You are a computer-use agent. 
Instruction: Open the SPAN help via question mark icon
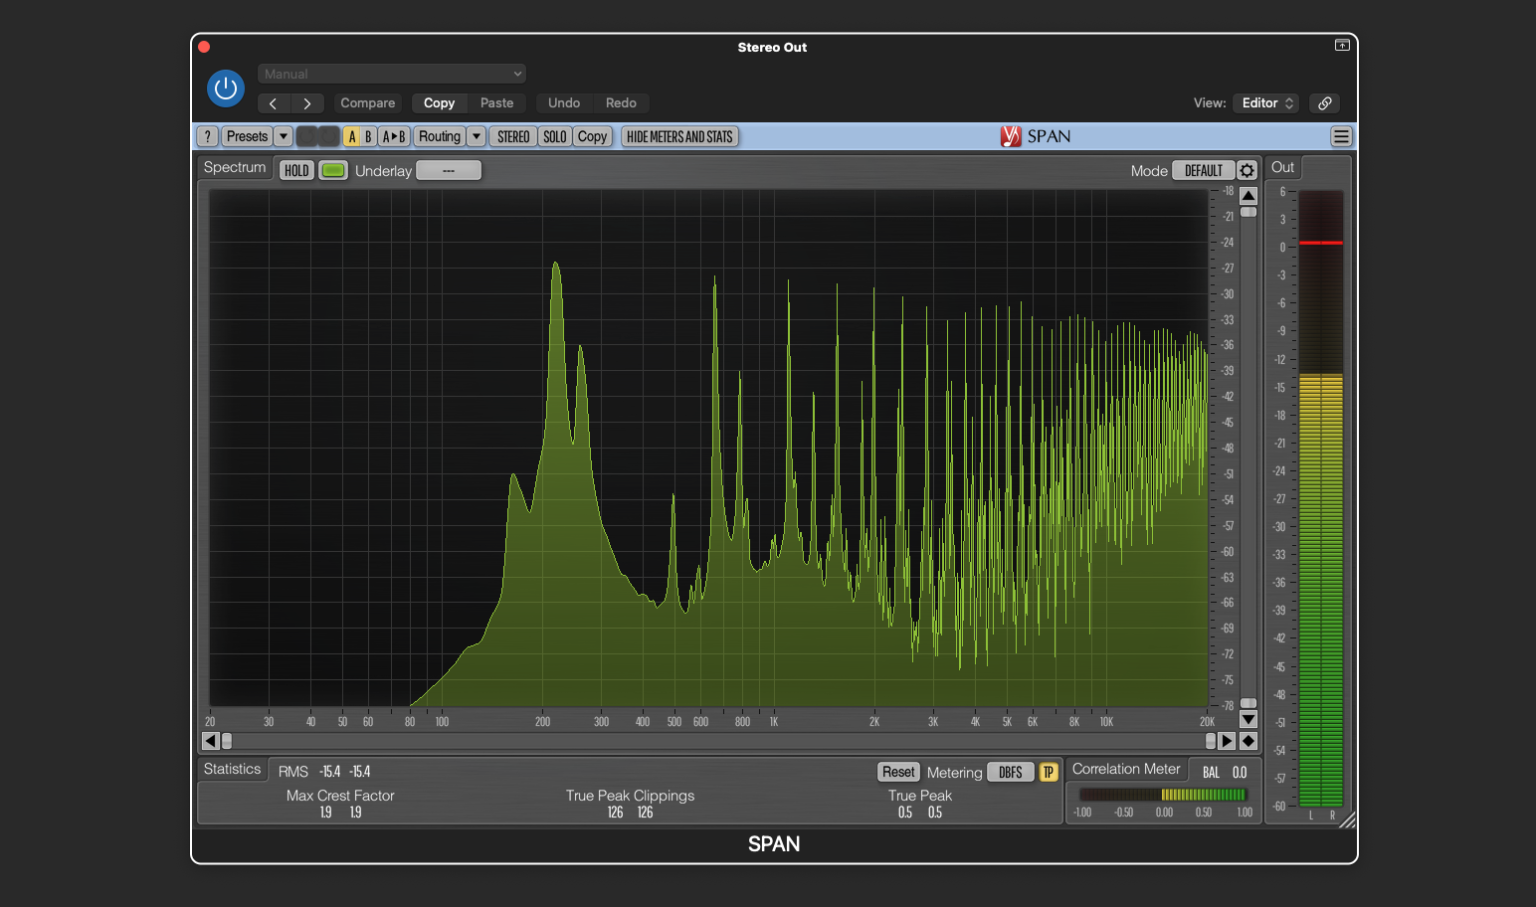pyautogui.click(x=207, y=136)
